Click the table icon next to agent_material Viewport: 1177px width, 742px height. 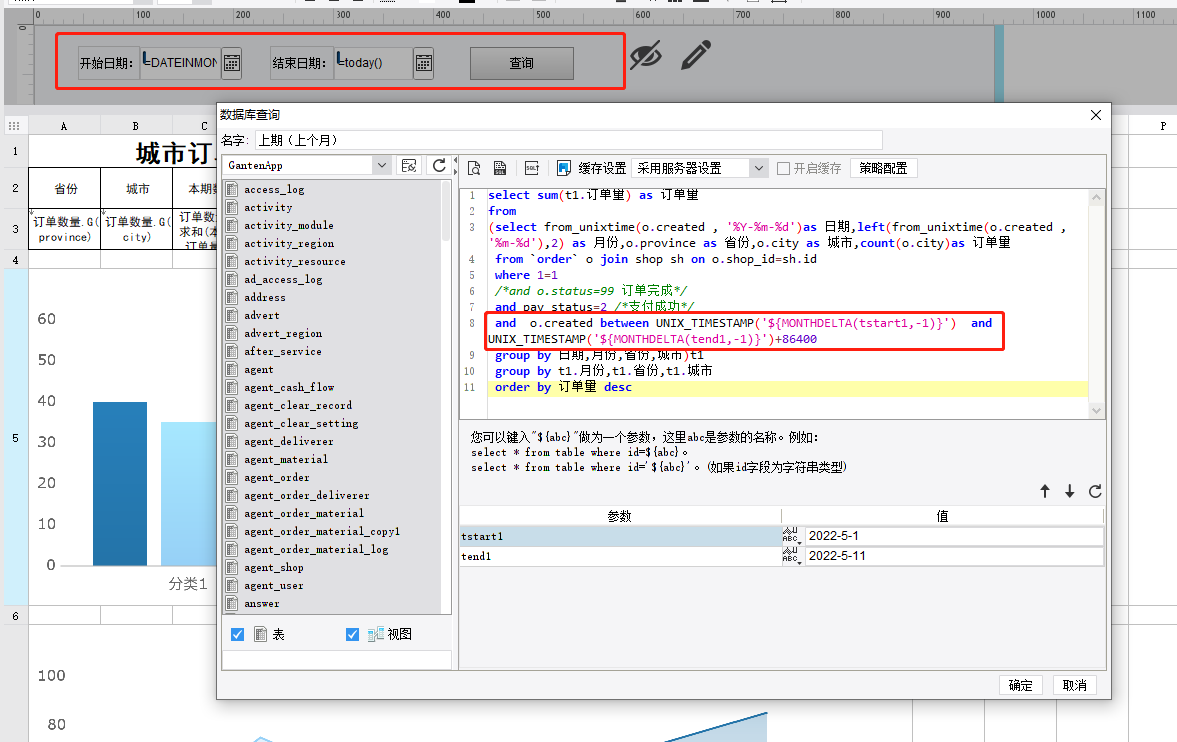232,460
